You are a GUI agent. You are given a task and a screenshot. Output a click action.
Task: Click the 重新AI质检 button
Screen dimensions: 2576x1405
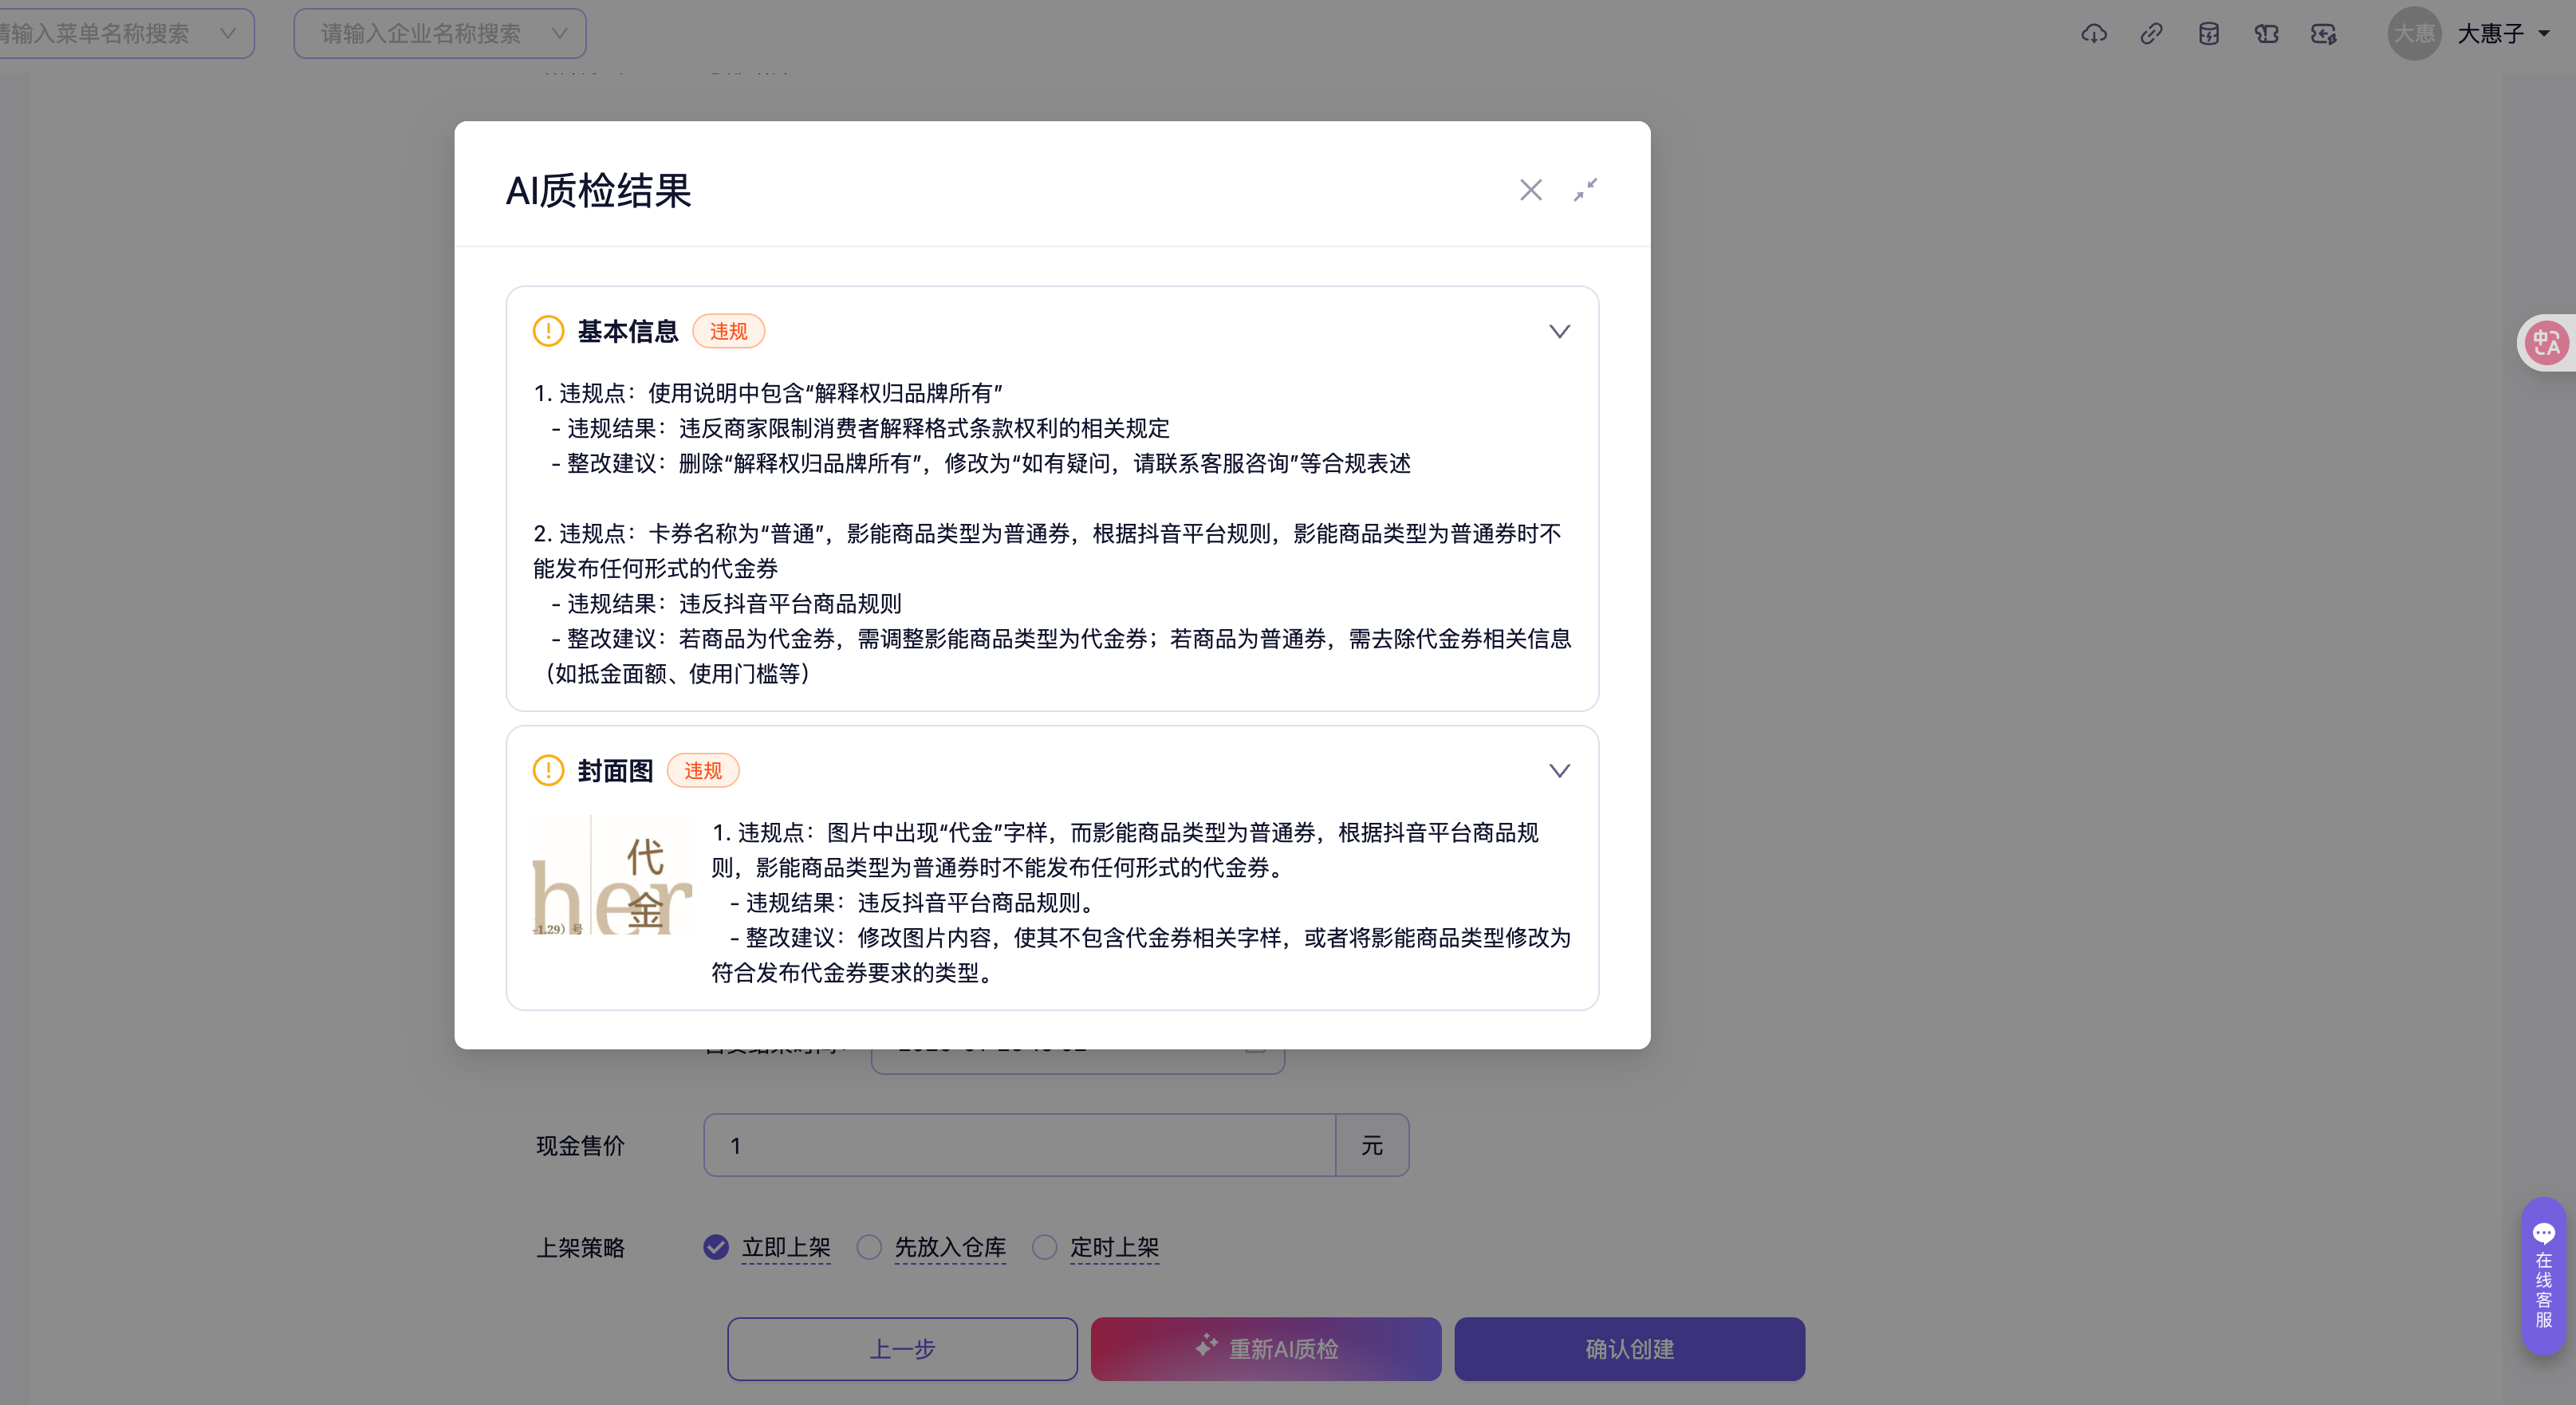1265,1348
